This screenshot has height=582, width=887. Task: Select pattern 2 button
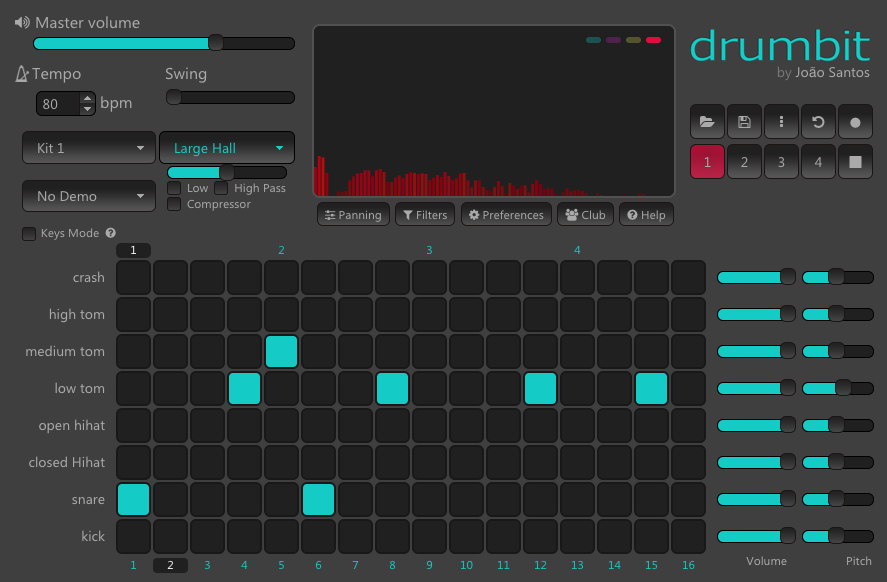(x=744, y=162)
